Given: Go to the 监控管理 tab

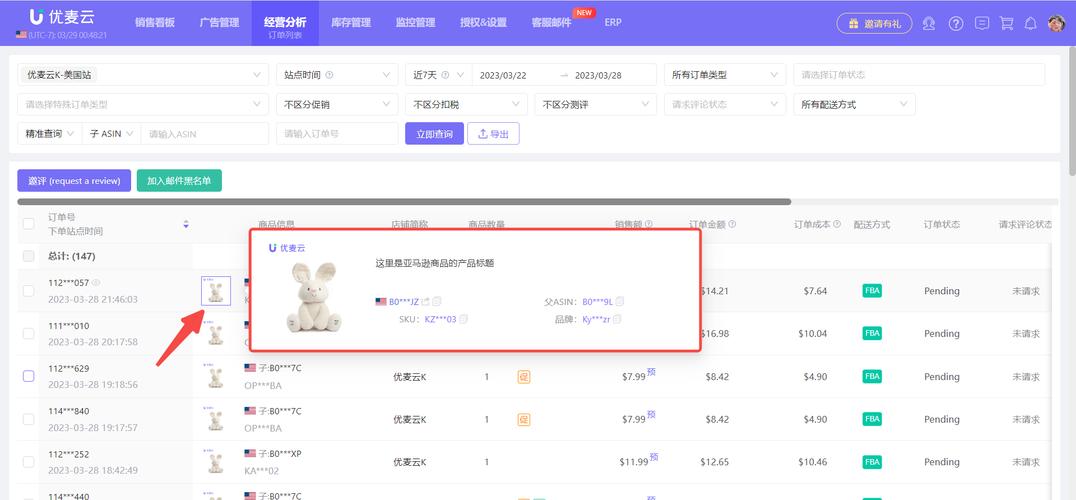Looking at the screenshot, I should [415, 23].
